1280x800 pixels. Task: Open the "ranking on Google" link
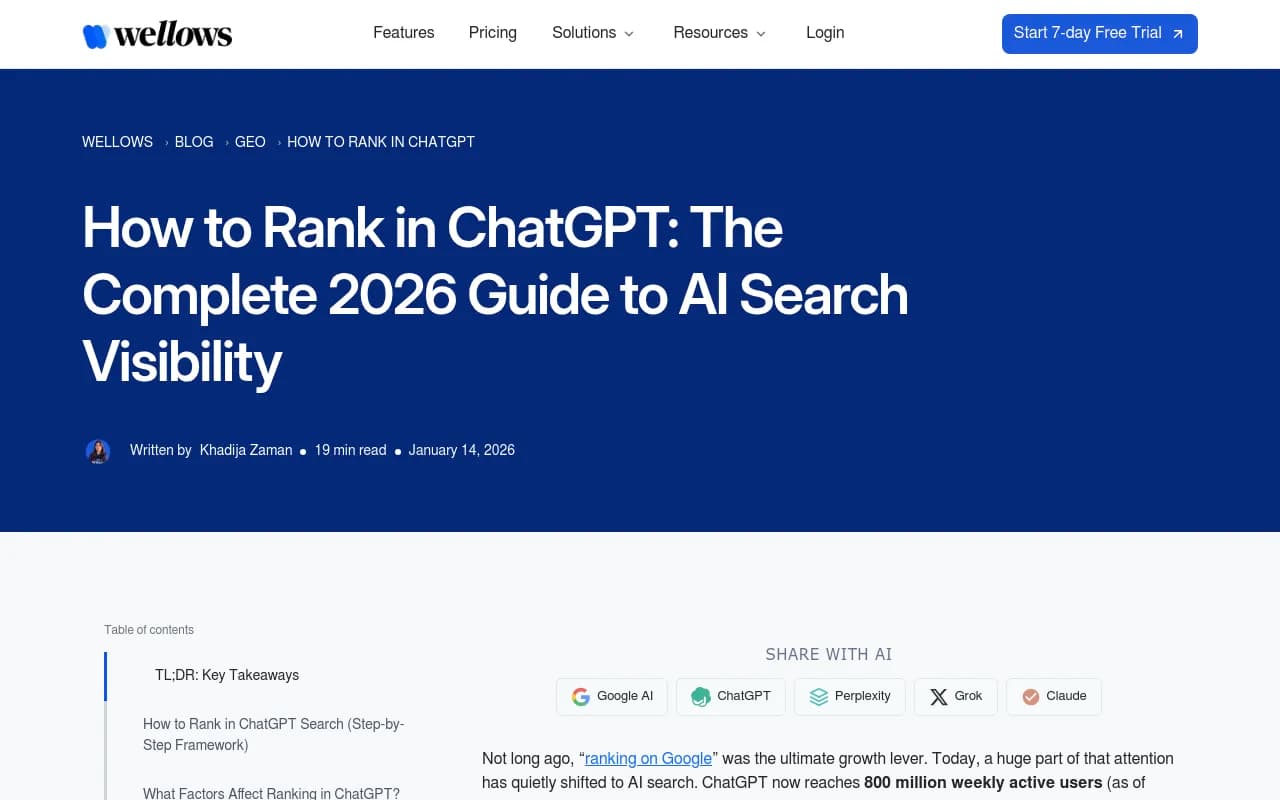pyautogui.click(x=648, y=758)
